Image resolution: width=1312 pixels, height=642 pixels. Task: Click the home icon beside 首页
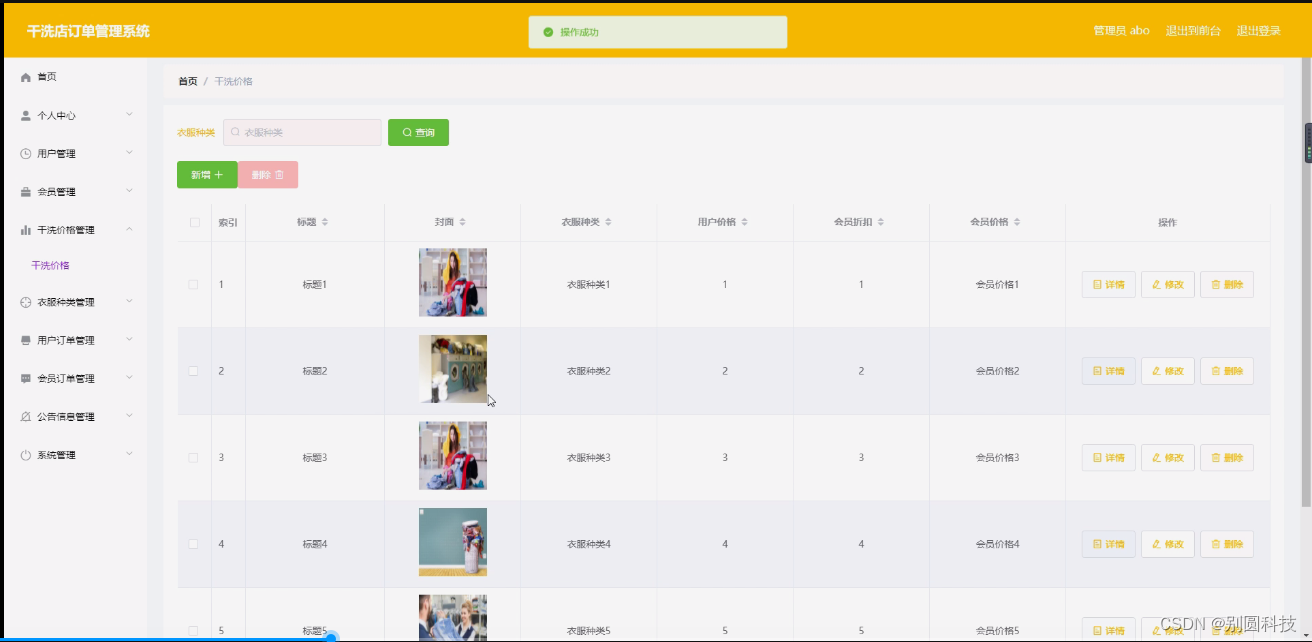coord(27,76)
